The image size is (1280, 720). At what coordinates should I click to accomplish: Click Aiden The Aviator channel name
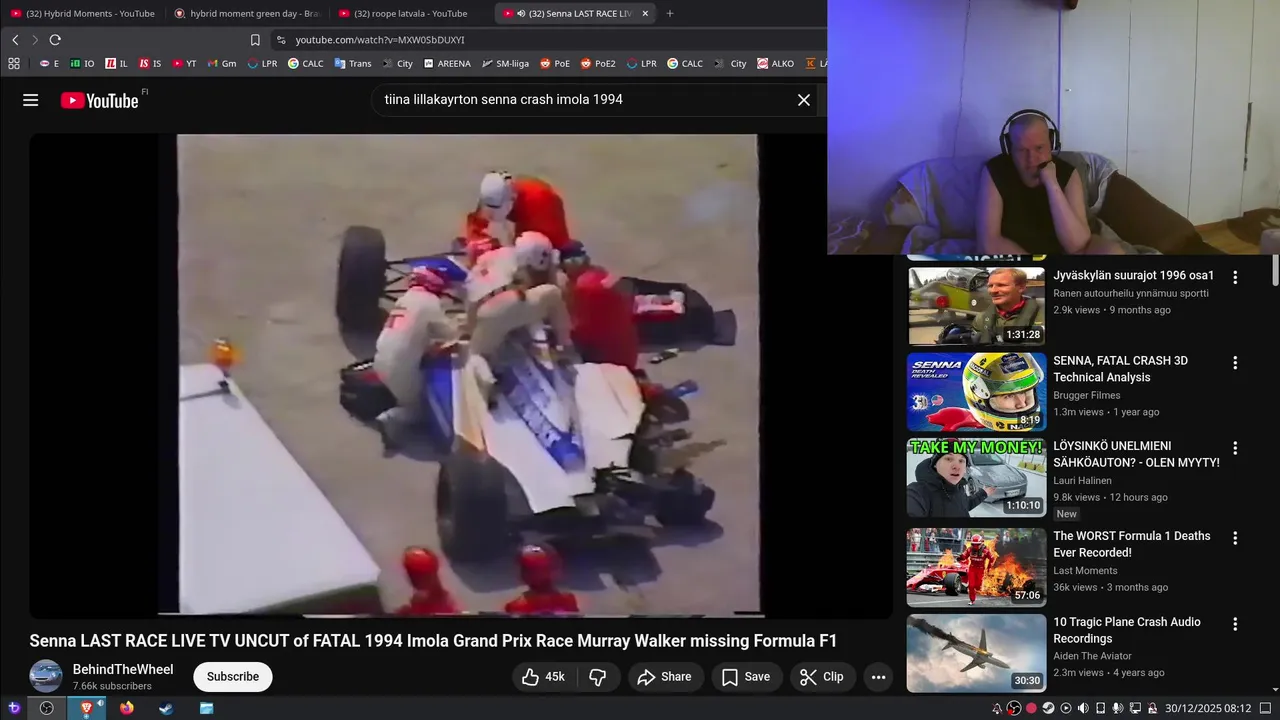point(1092,656)
